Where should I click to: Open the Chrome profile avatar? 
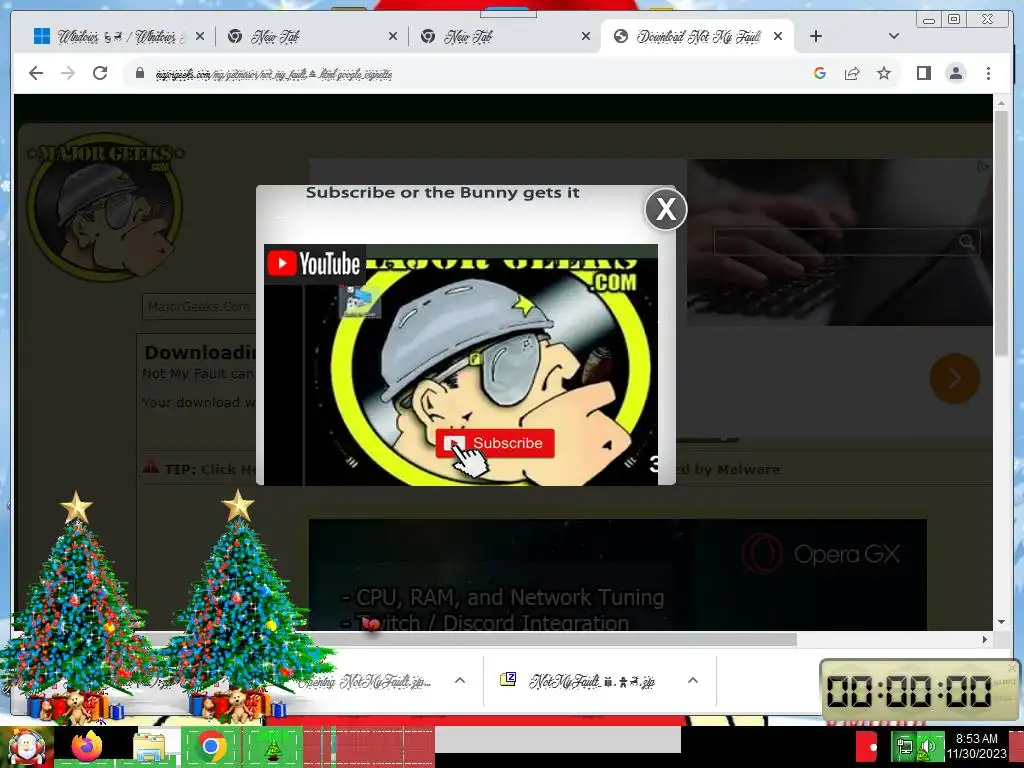(x=955, y=73)
